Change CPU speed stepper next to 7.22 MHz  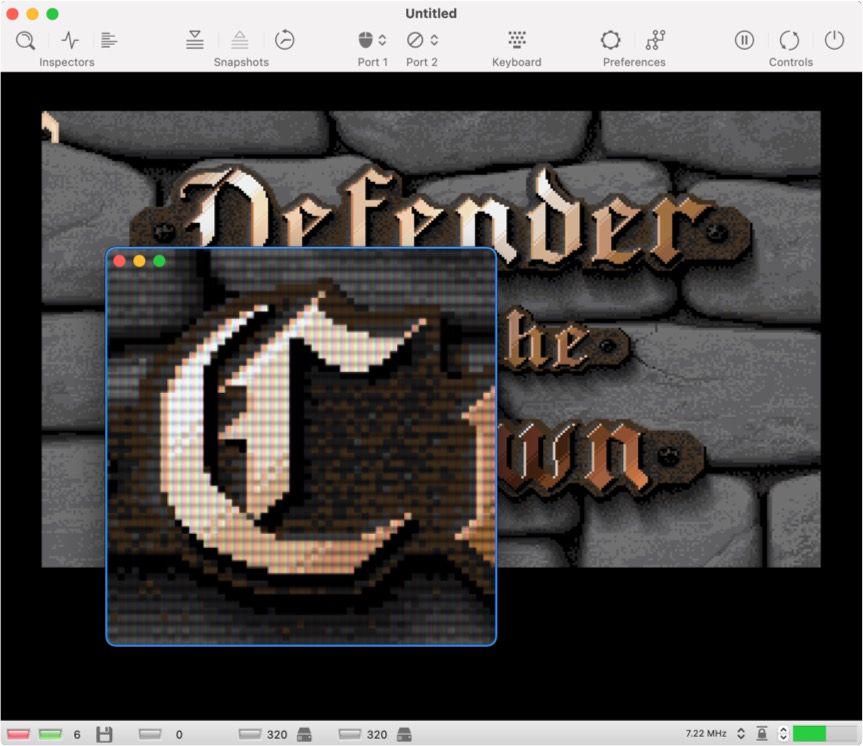pos(741,734)
